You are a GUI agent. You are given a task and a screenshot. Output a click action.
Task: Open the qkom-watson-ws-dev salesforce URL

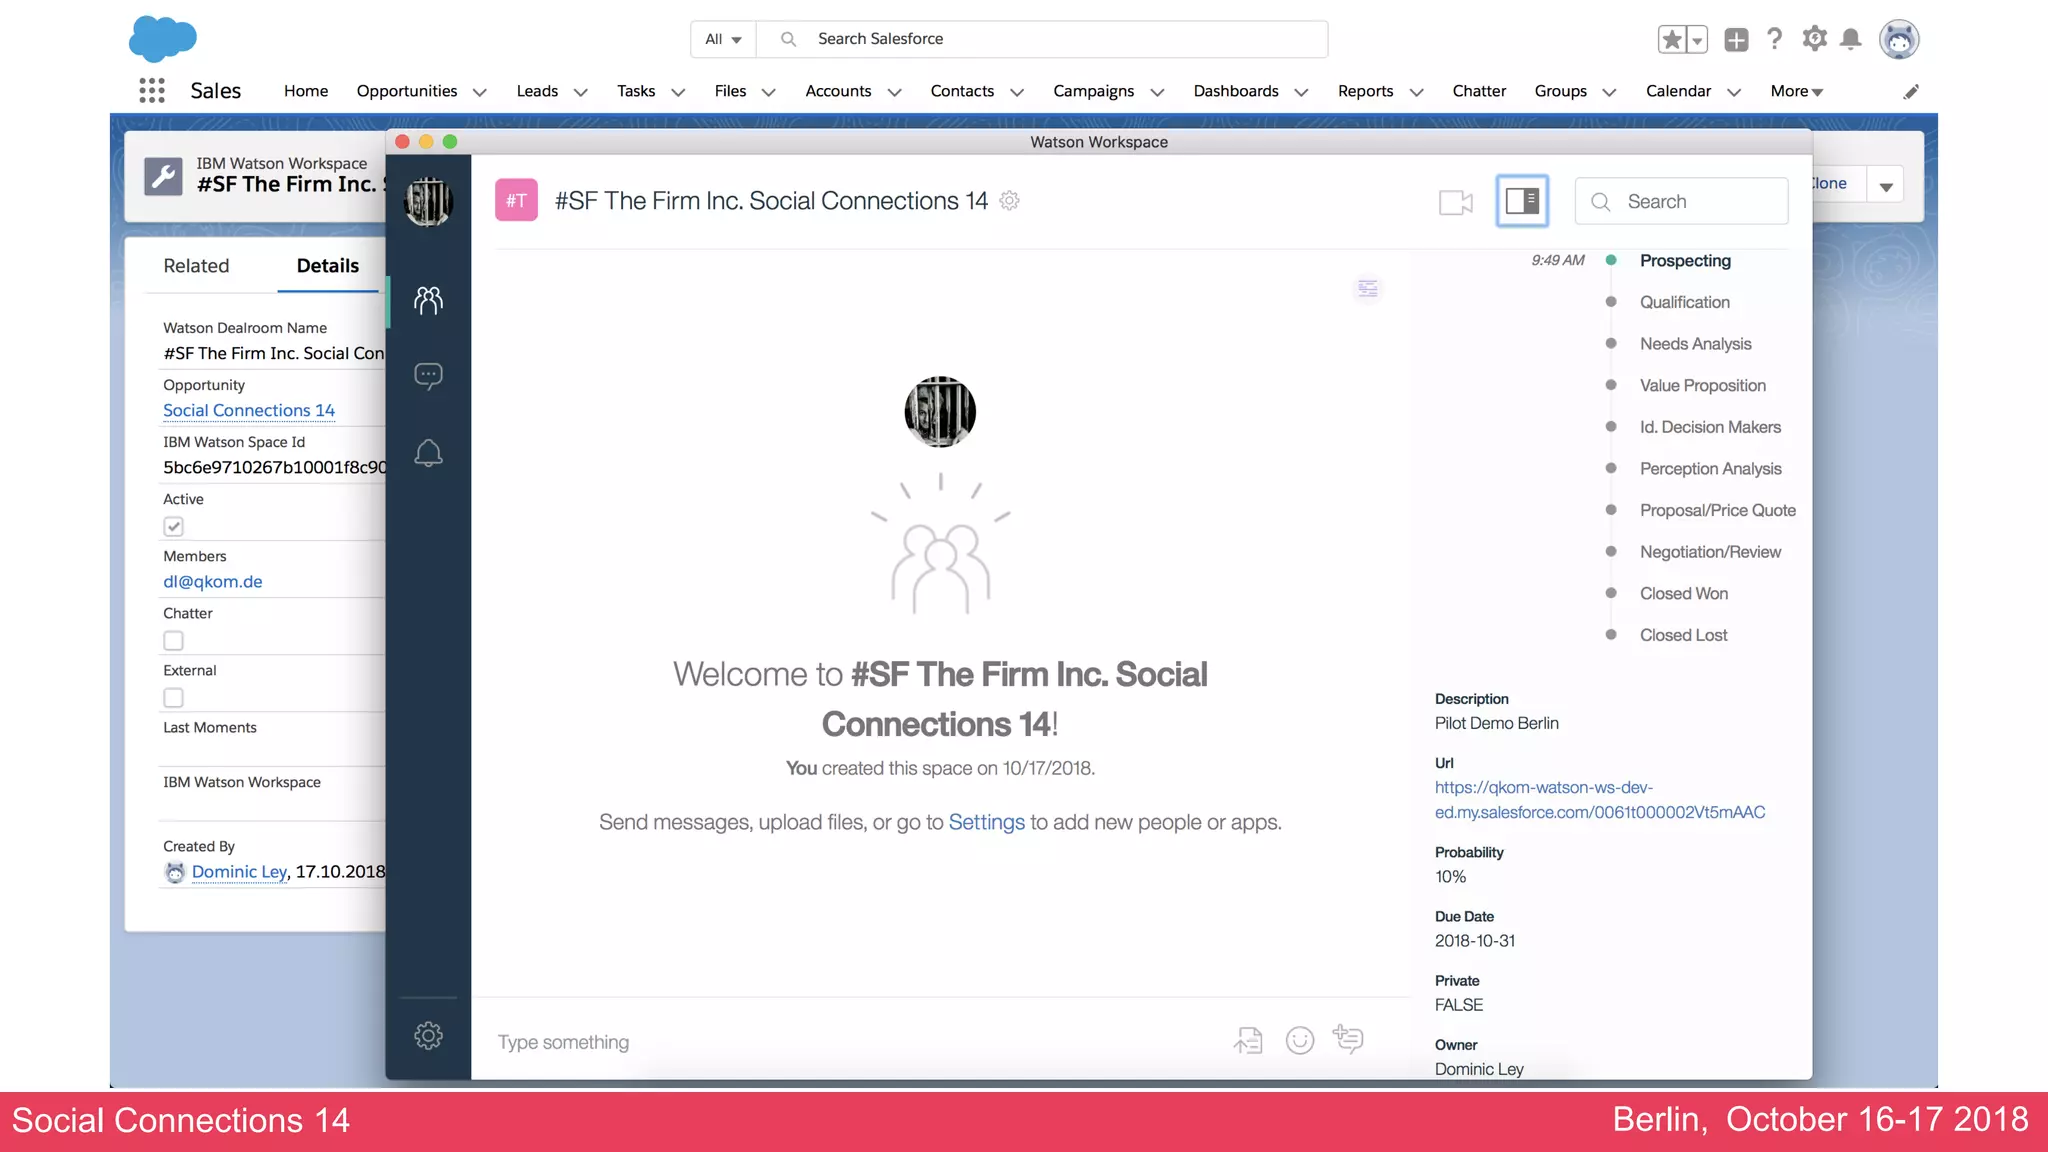click(1600, 800)
